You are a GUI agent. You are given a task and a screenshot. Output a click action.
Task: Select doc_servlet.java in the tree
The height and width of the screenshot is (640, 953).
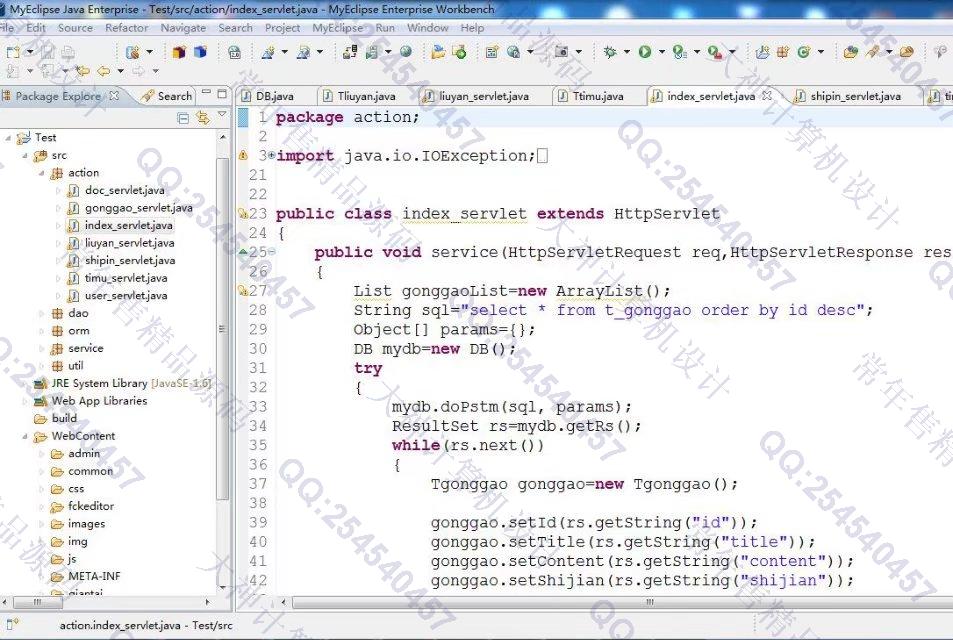(125, 191)
